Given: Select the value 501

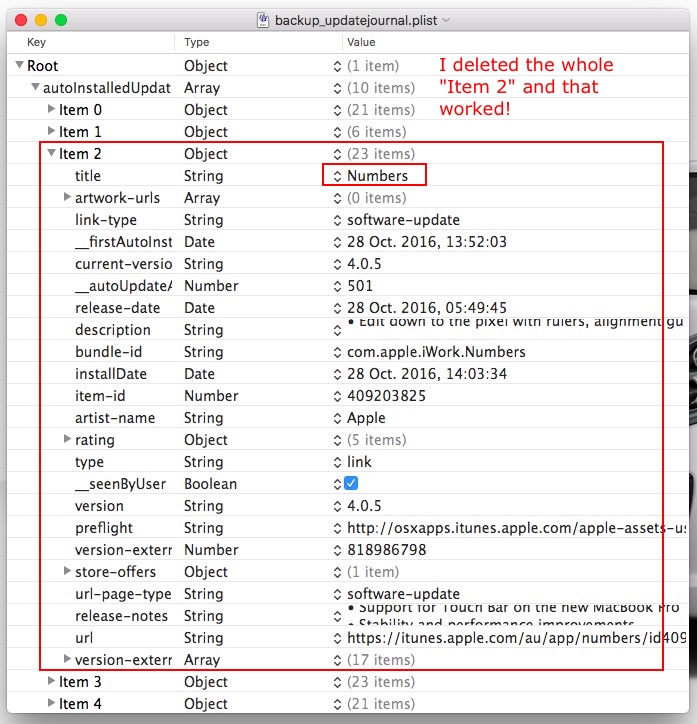Looking at the screenshot, I should tap(360, 286).
